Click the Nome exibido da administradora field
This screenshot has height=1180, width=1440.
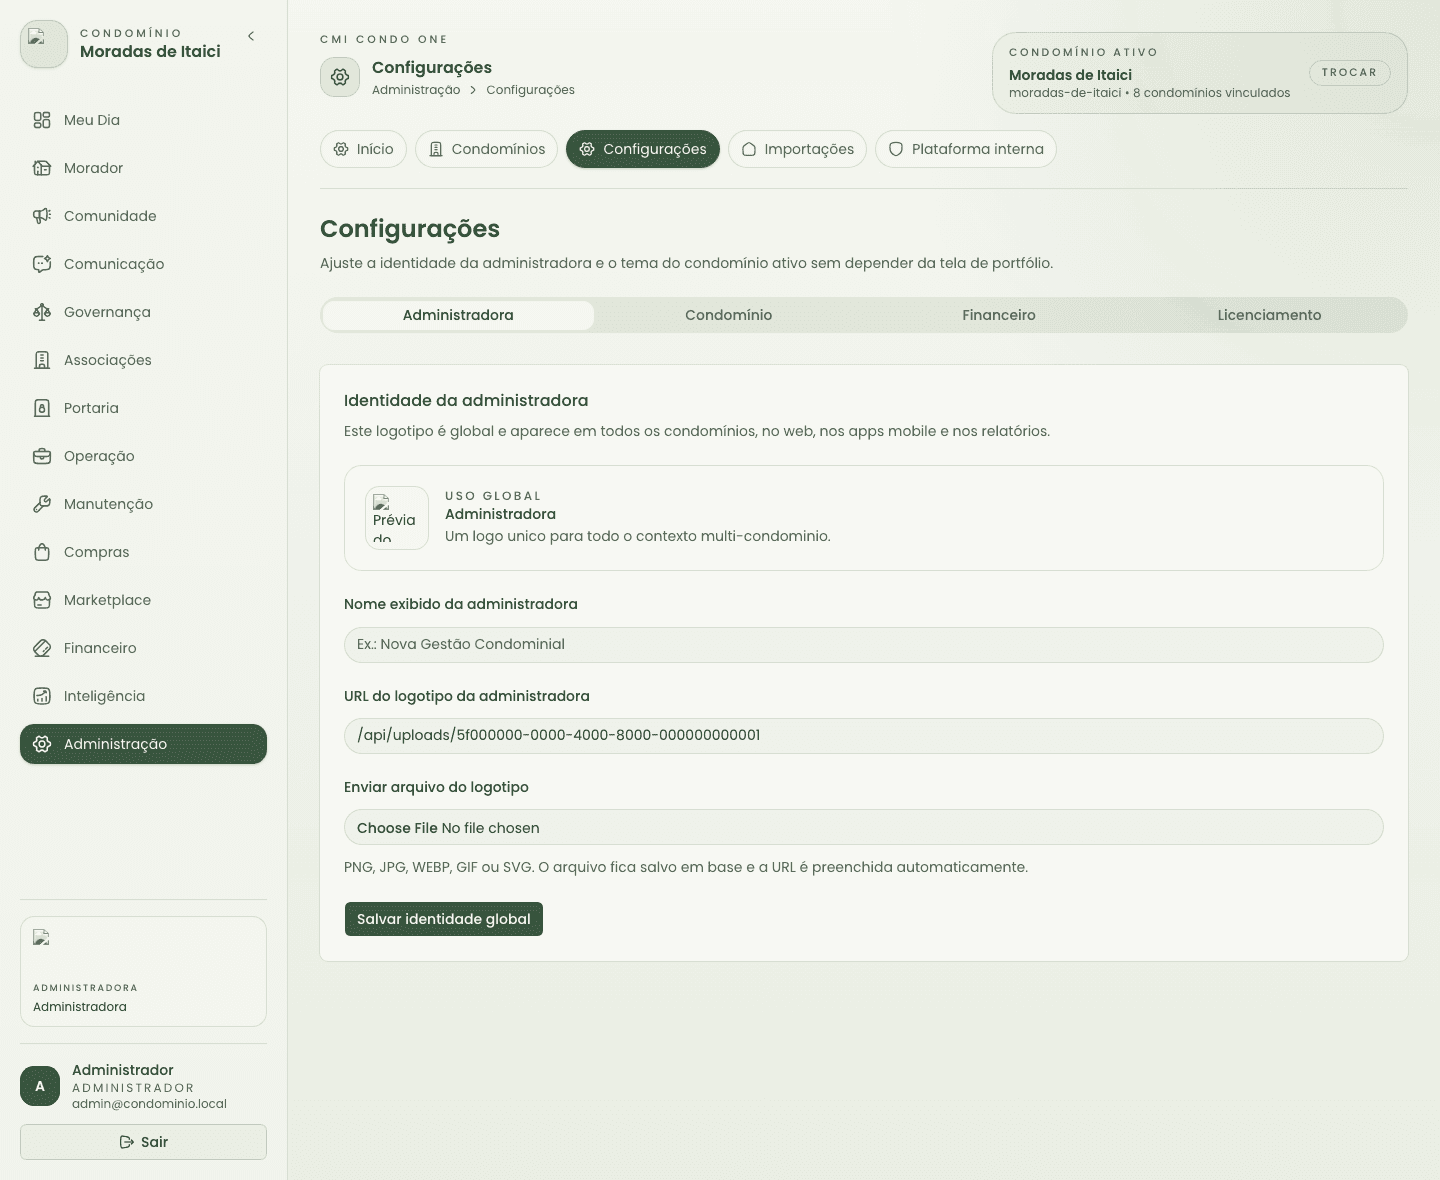pos(864,645)
